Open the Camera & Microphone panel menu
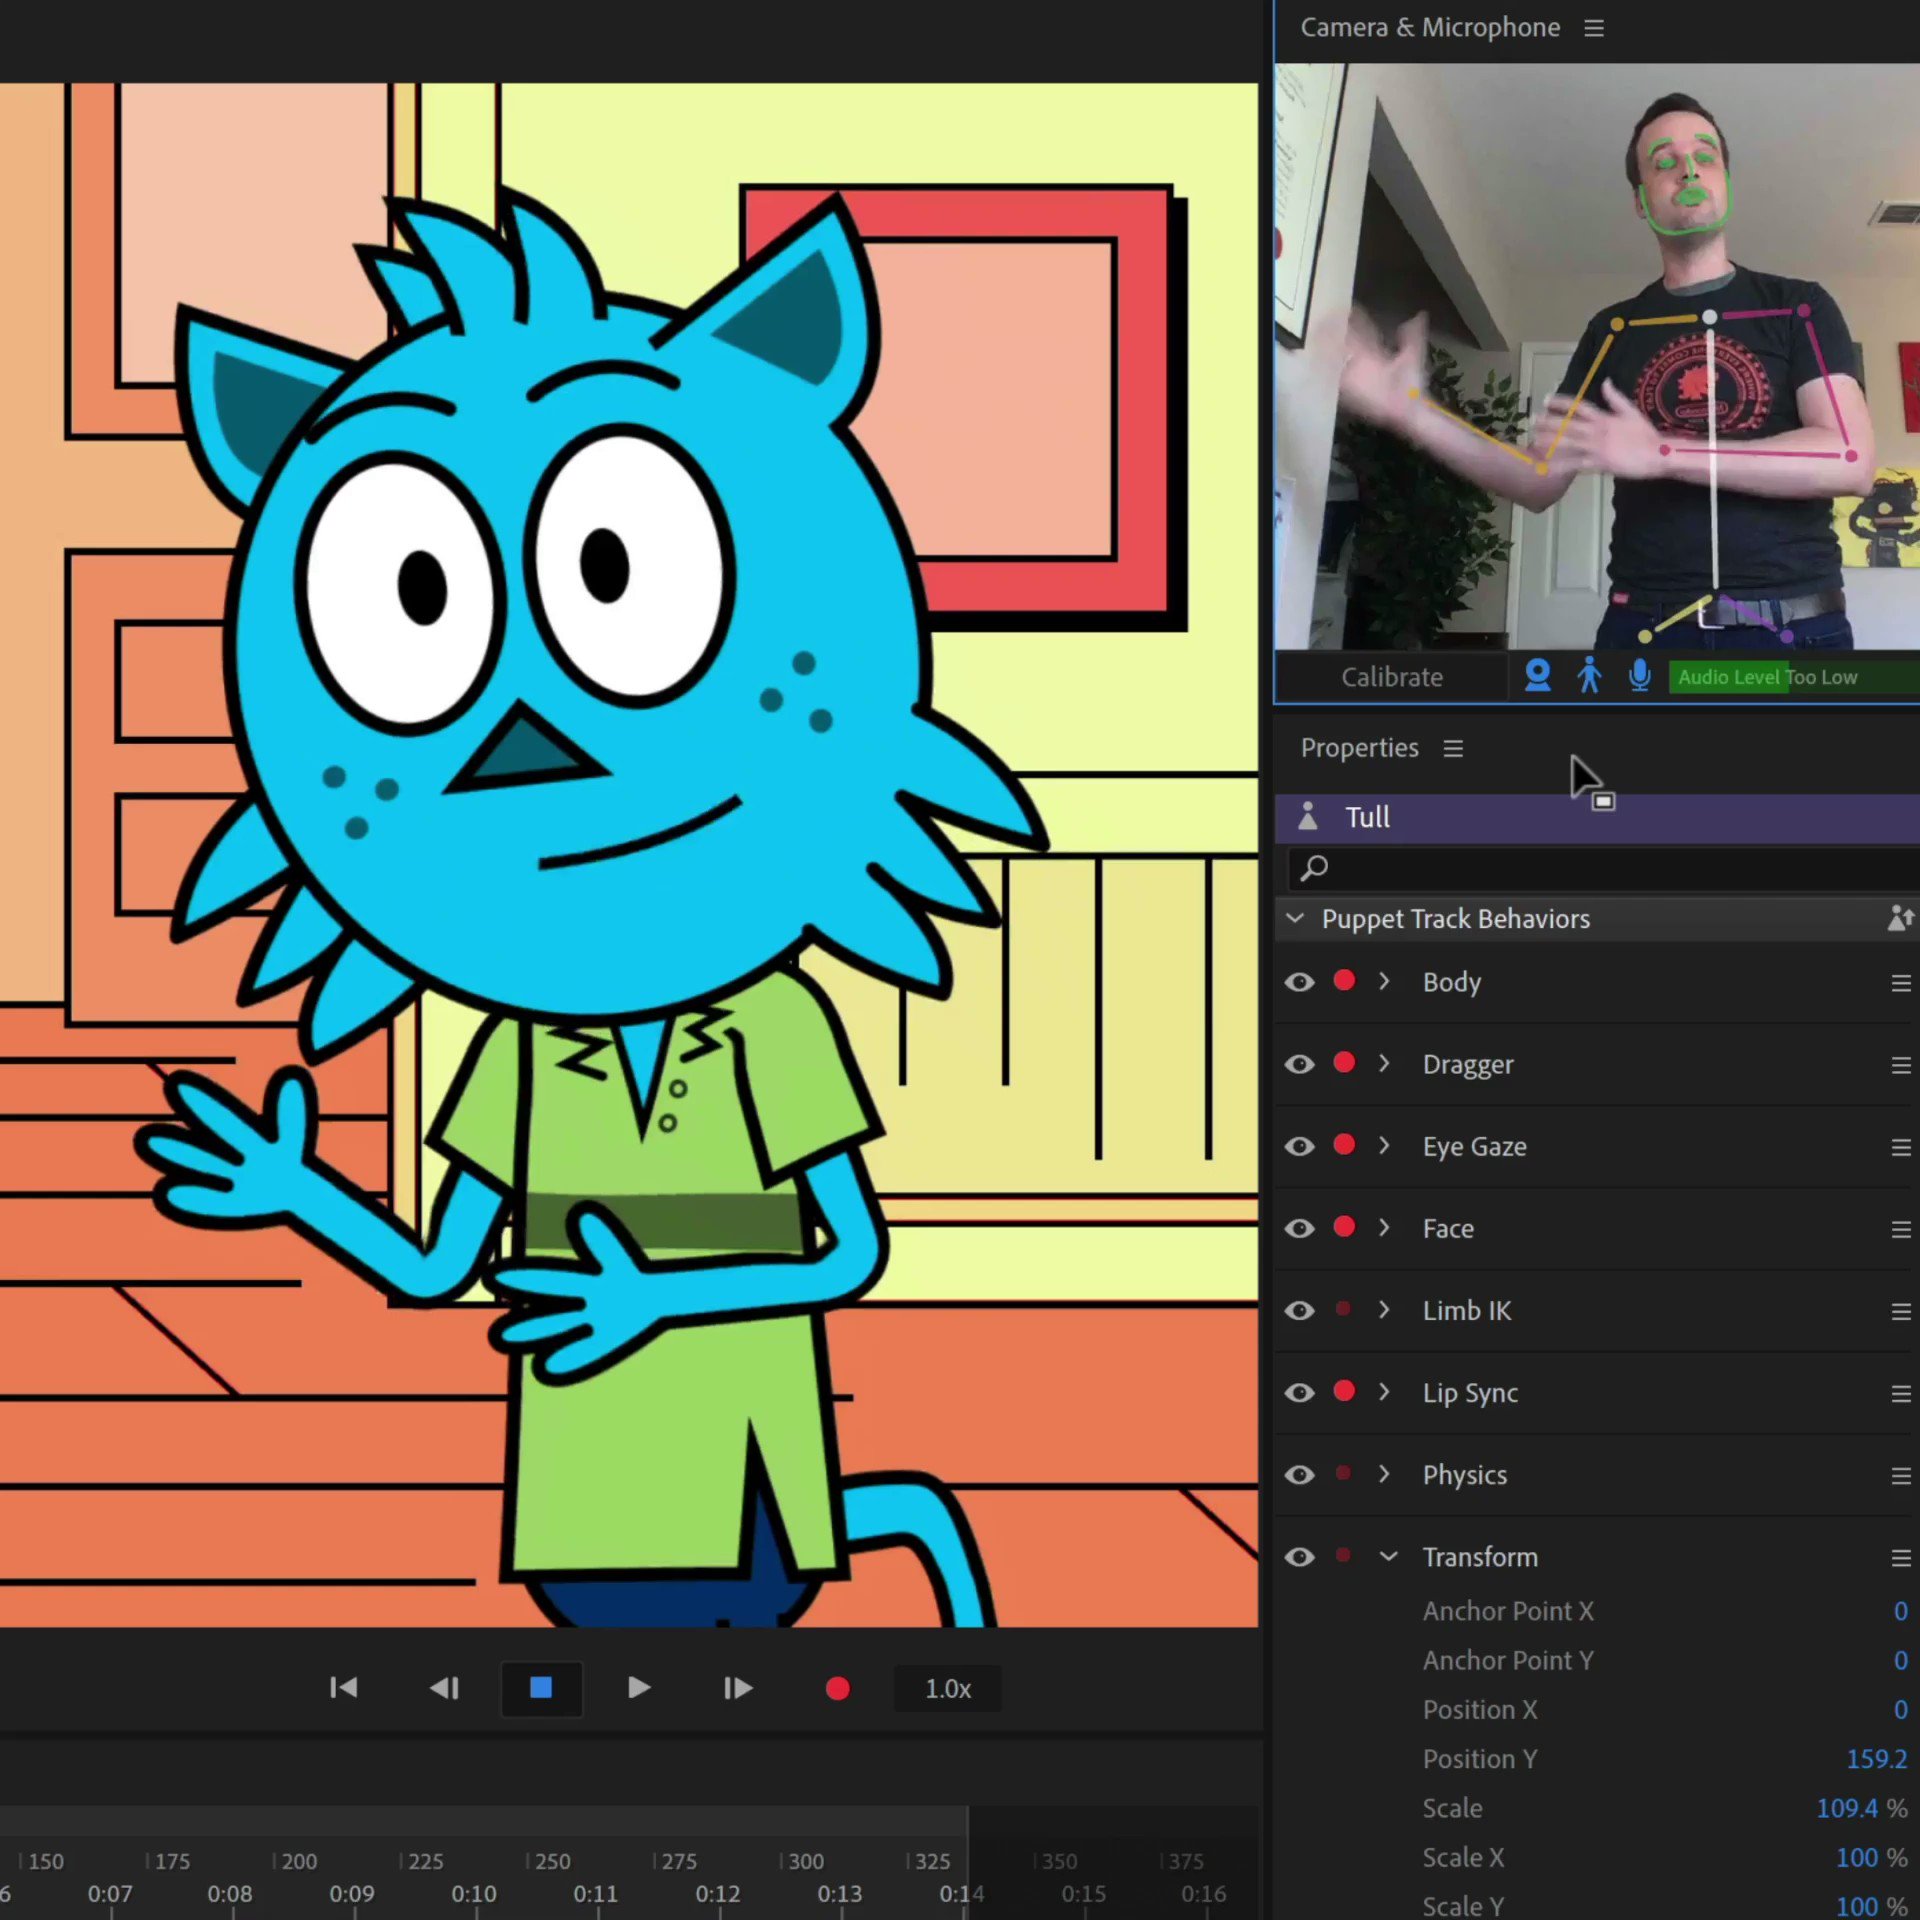This screenshot has width=1920, height=1920. (x=1594, y=28)
